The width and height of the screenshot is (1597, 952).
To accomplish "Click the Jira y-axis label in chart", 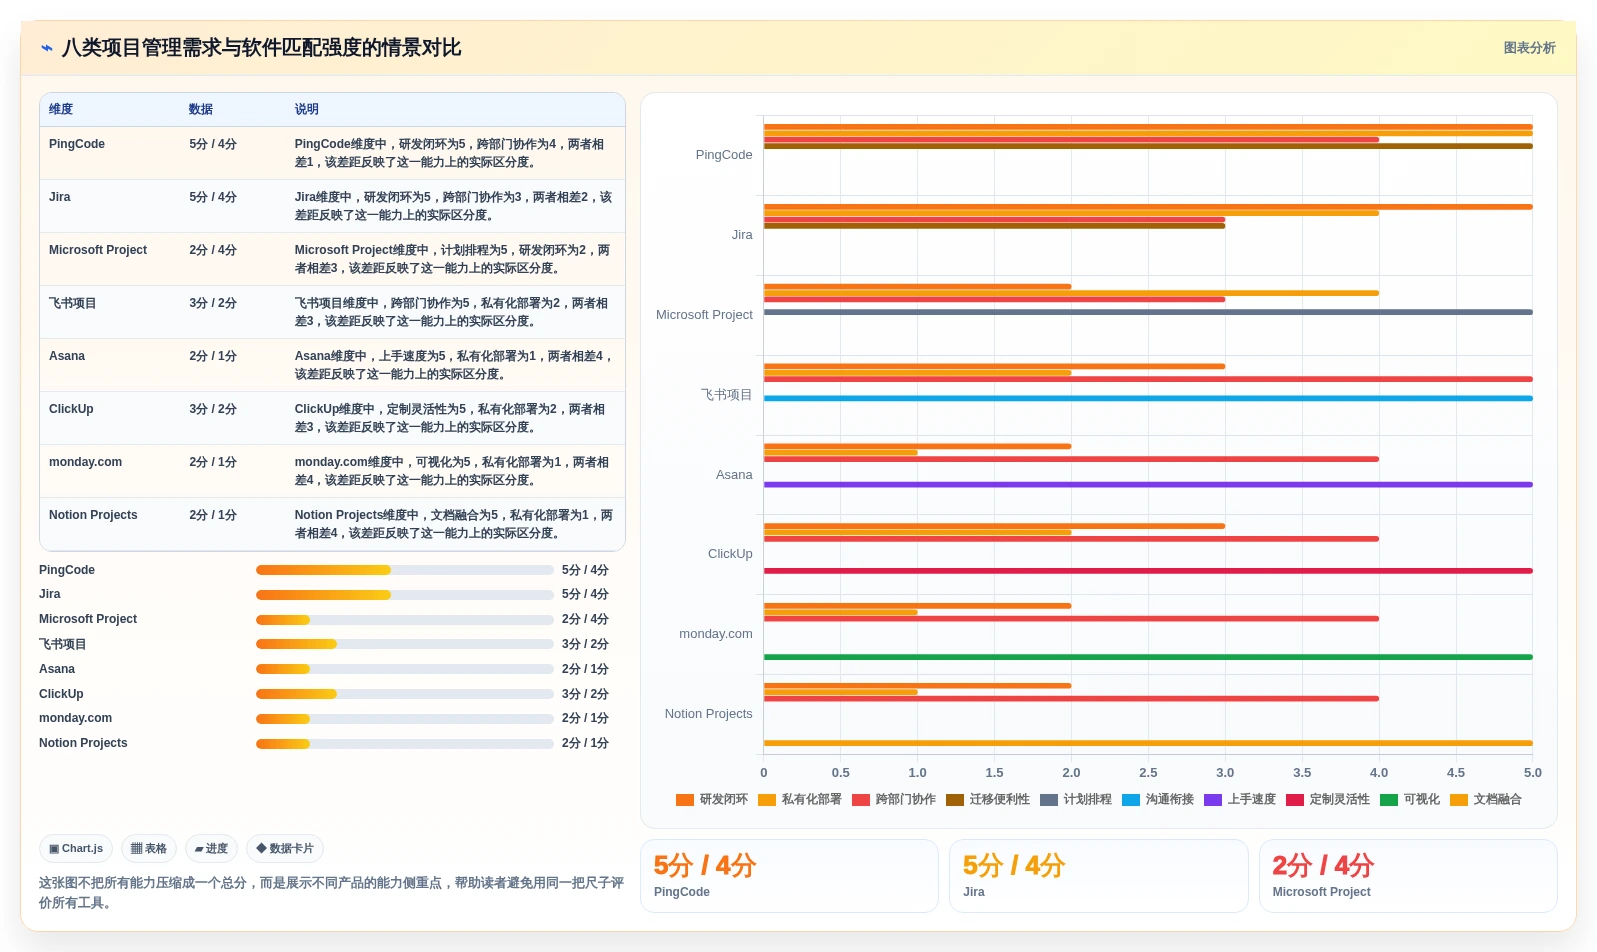I will (742, 235).
